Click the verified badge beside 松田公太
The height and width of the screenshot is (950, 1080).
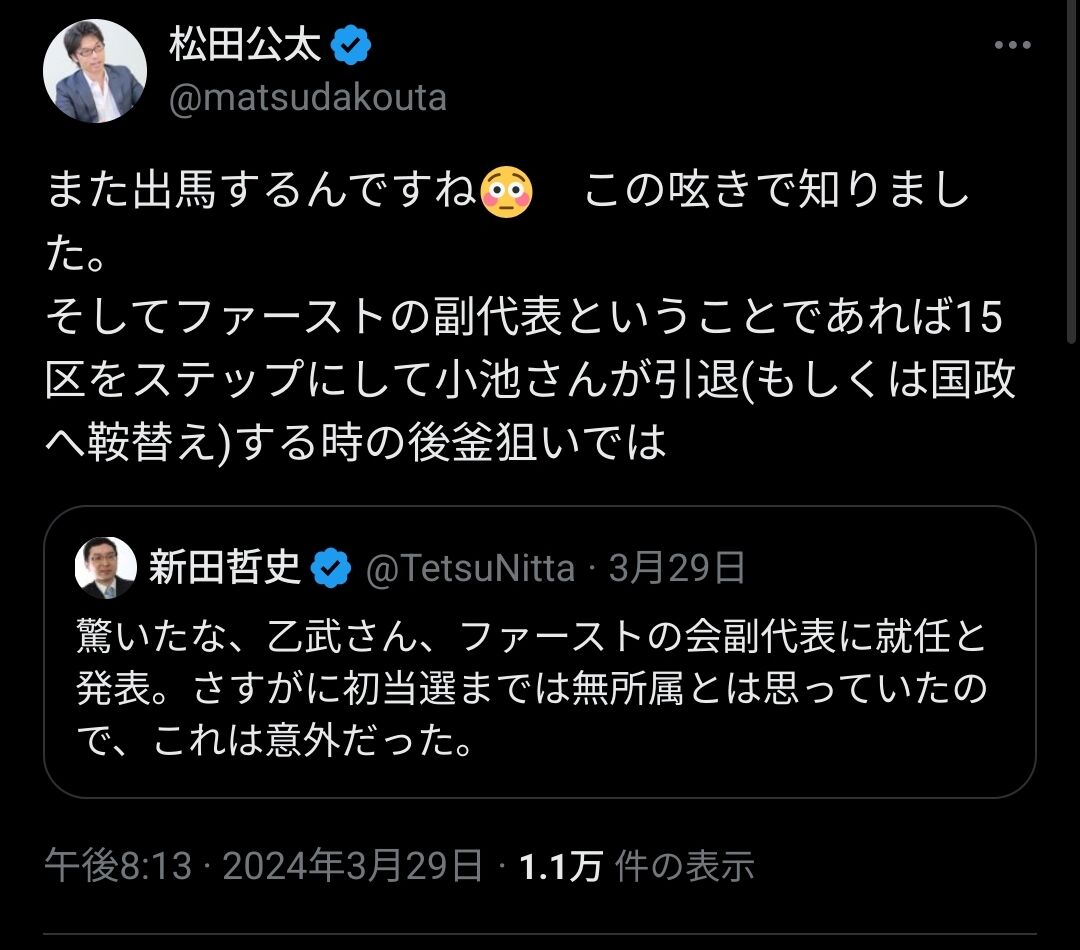[x=352, y=47]
